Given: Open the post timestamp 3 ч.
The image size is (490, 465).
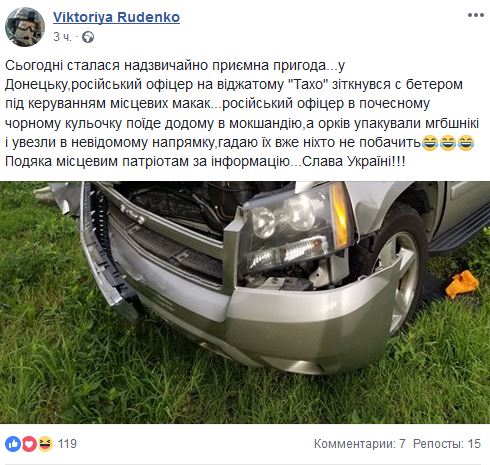Looking at the screenshot, I should point(62,37).
